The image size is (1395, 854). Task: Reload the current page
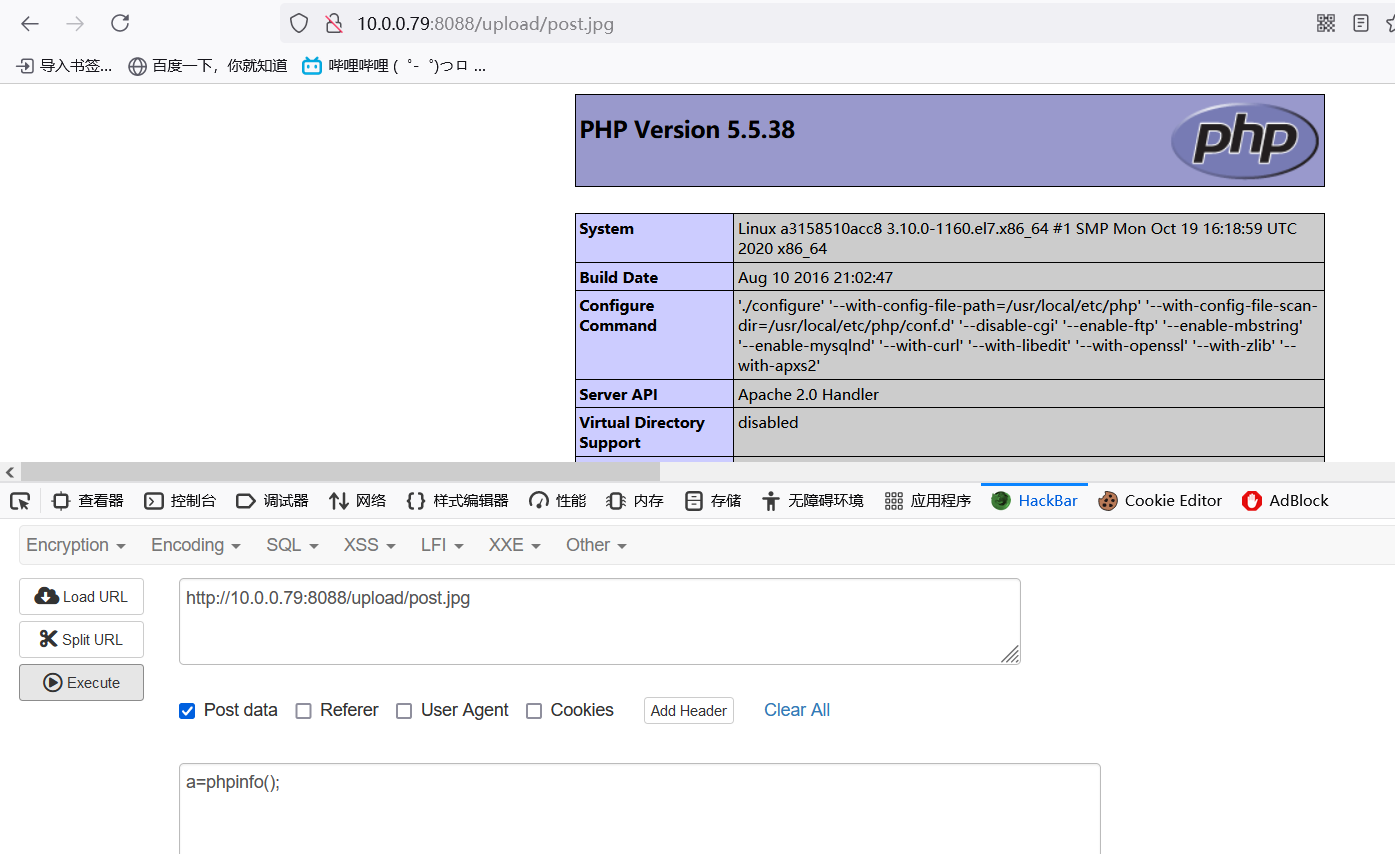click(120, 23)
